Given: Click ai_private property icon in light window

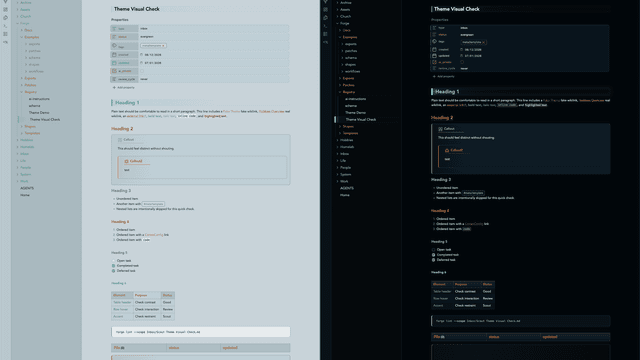Looking at the screenshot, I should (114, 71).
